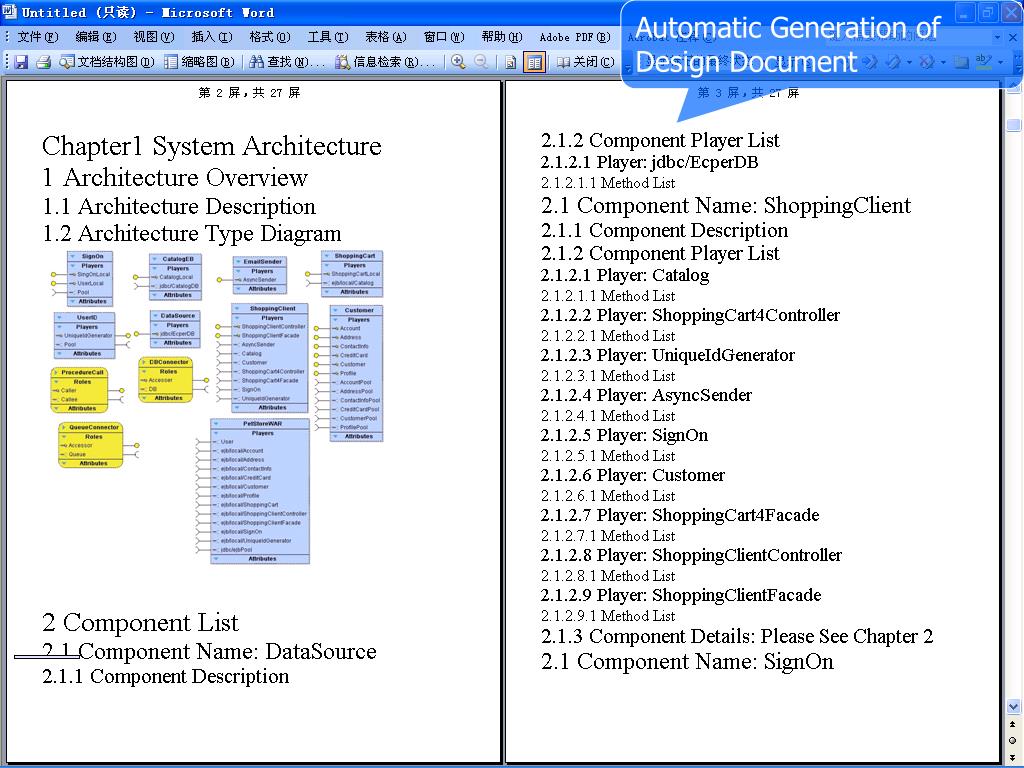Click the '第 2 屏, 共 27 屏' screen indicator

249,93
